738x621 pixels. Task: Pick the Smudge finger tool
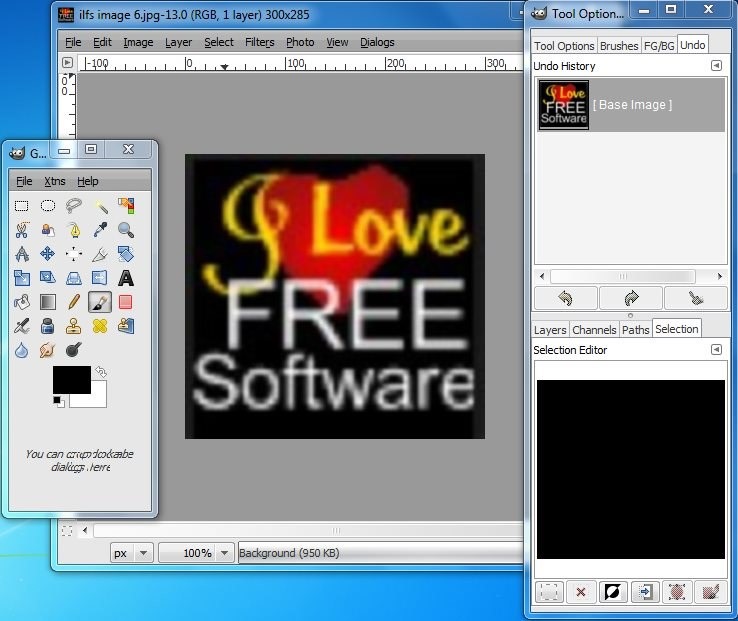point(48,350)
